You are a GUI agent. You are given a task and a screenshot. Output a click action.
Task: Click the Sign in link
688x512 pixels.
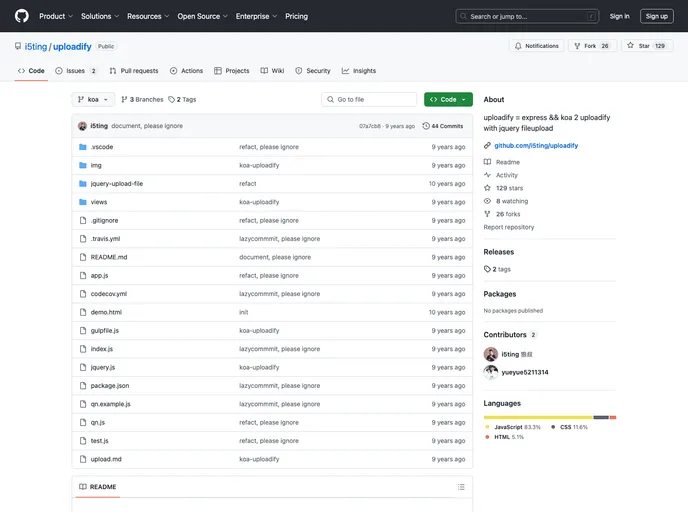[x=619, y=16]
